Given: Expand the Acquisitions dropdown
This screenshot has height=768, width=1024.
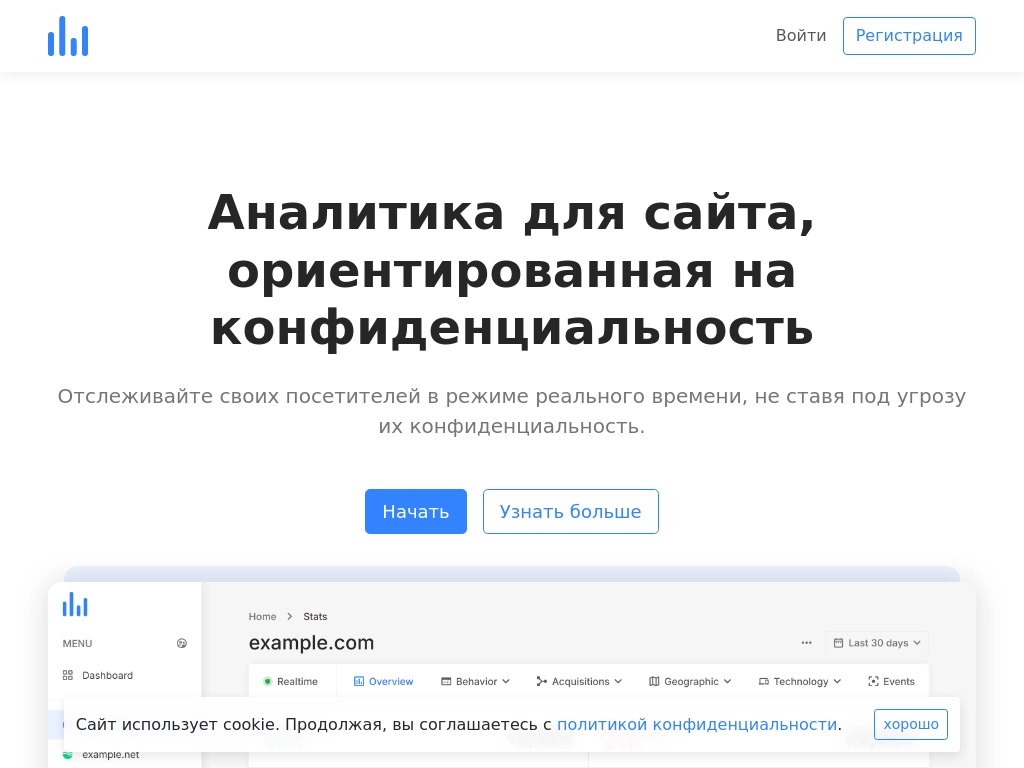Looking at the screenshot, I should pos(617,681).
